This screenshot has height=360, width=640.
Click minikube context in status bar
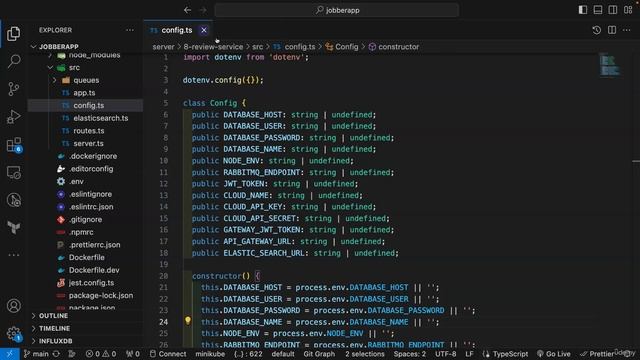[x=210, y=354]
